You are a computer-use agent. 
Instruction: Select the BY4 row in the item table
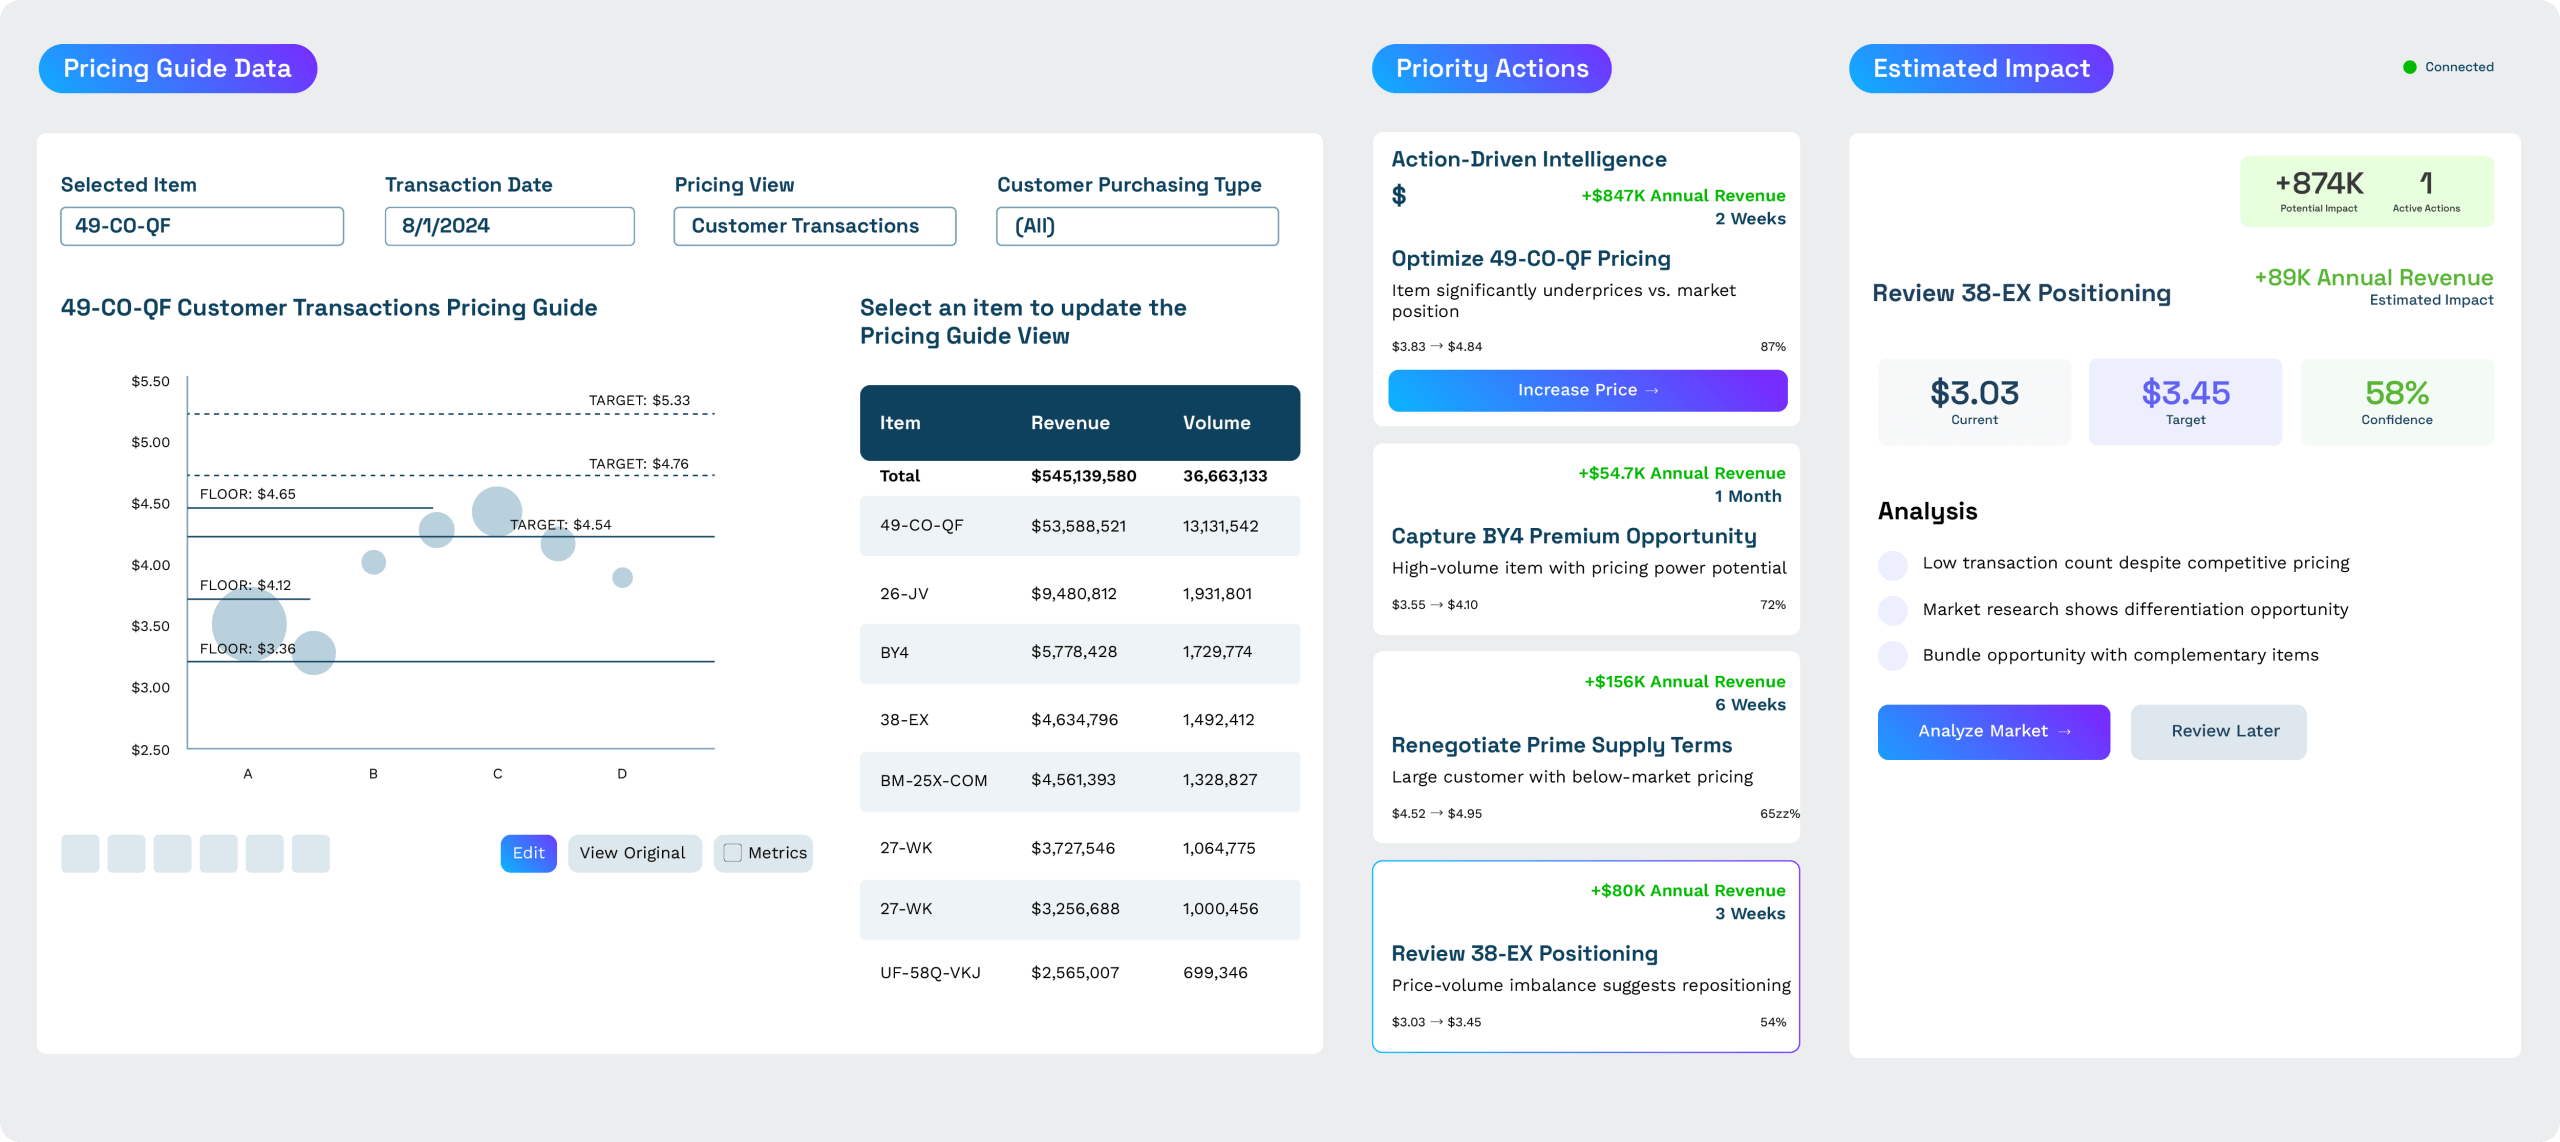click(x=1079, y=653)
